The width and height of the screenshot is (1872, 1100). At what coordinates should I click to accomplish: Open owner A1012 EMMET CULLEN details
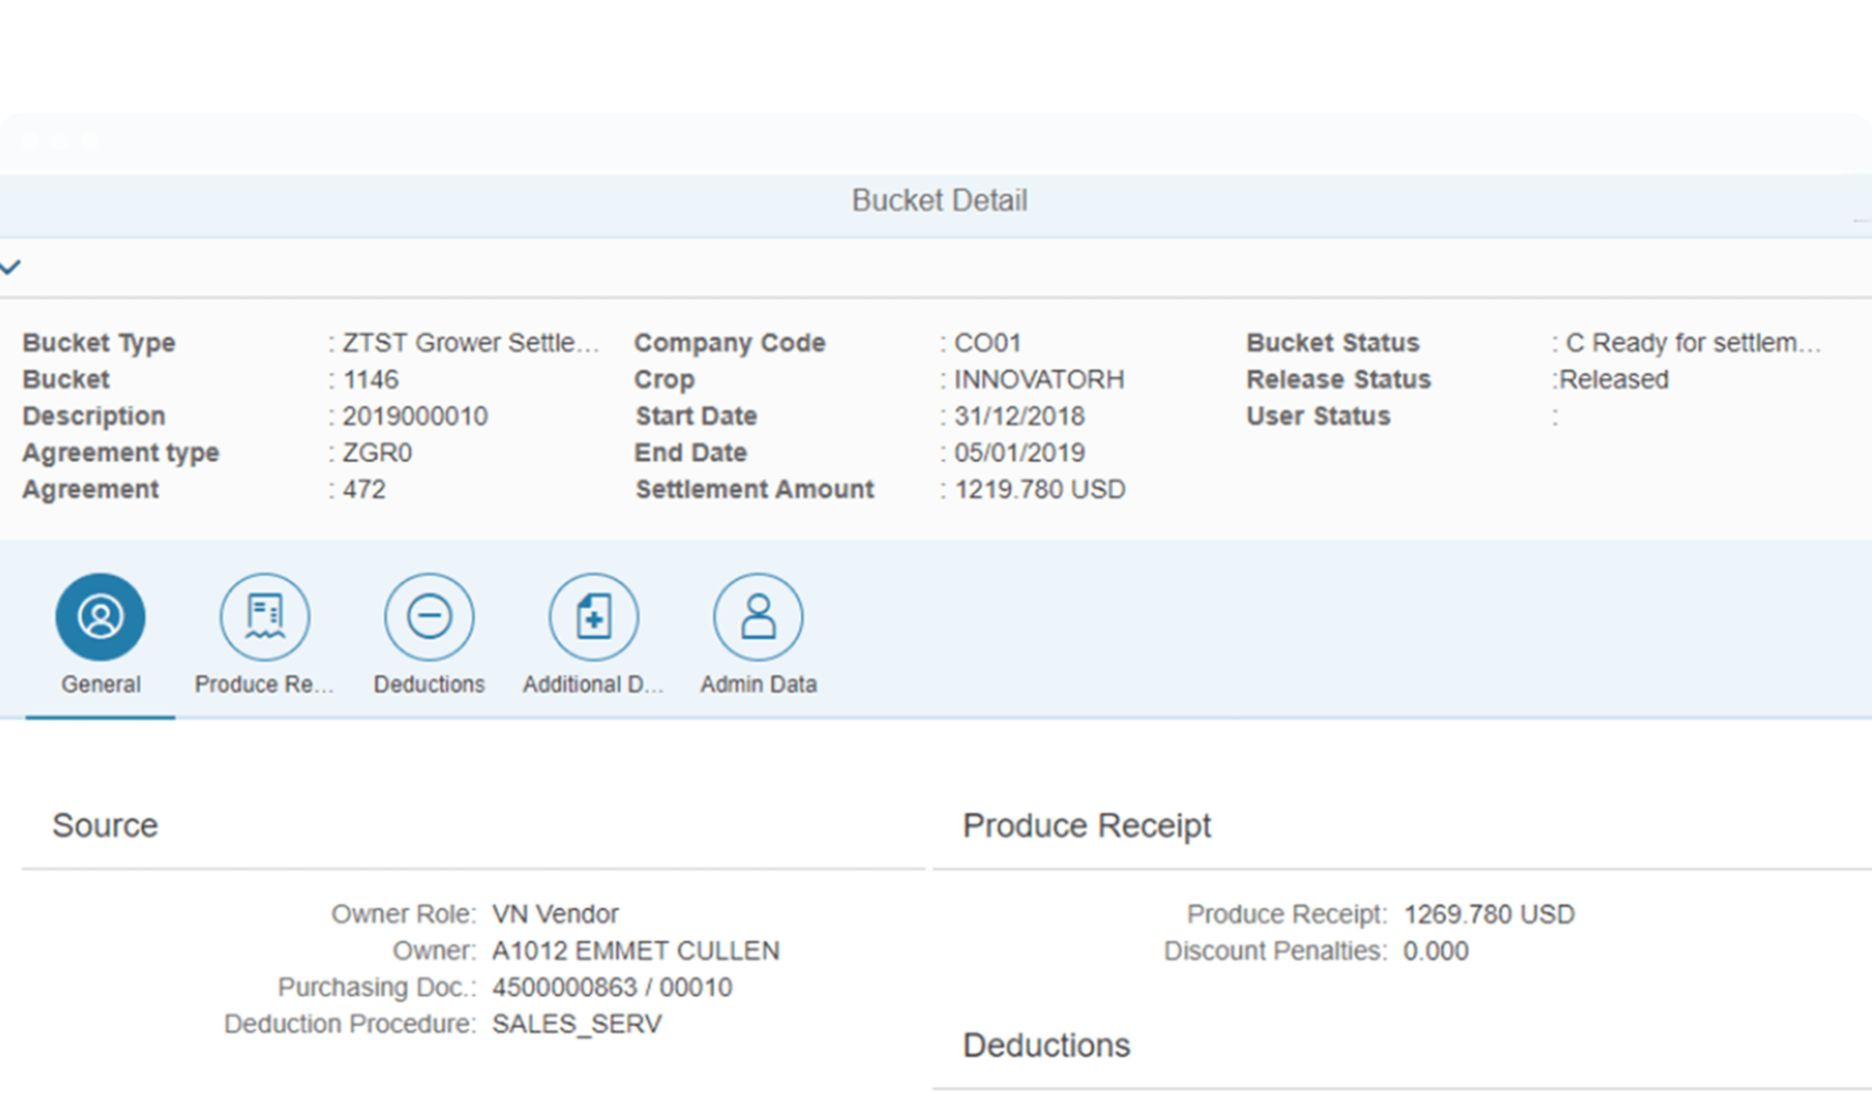pos(636,950)
